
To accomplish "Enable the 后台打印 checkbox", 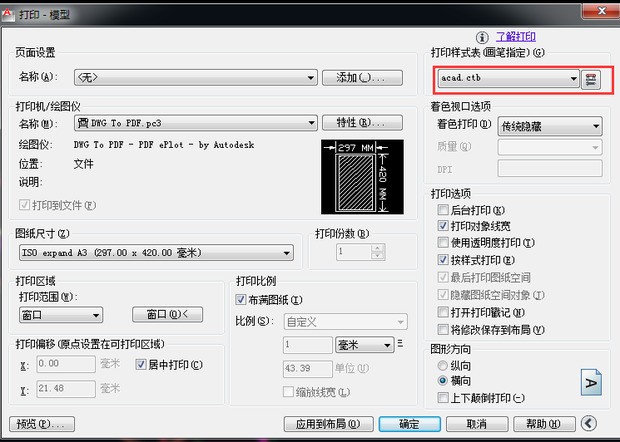I will 443,209.
